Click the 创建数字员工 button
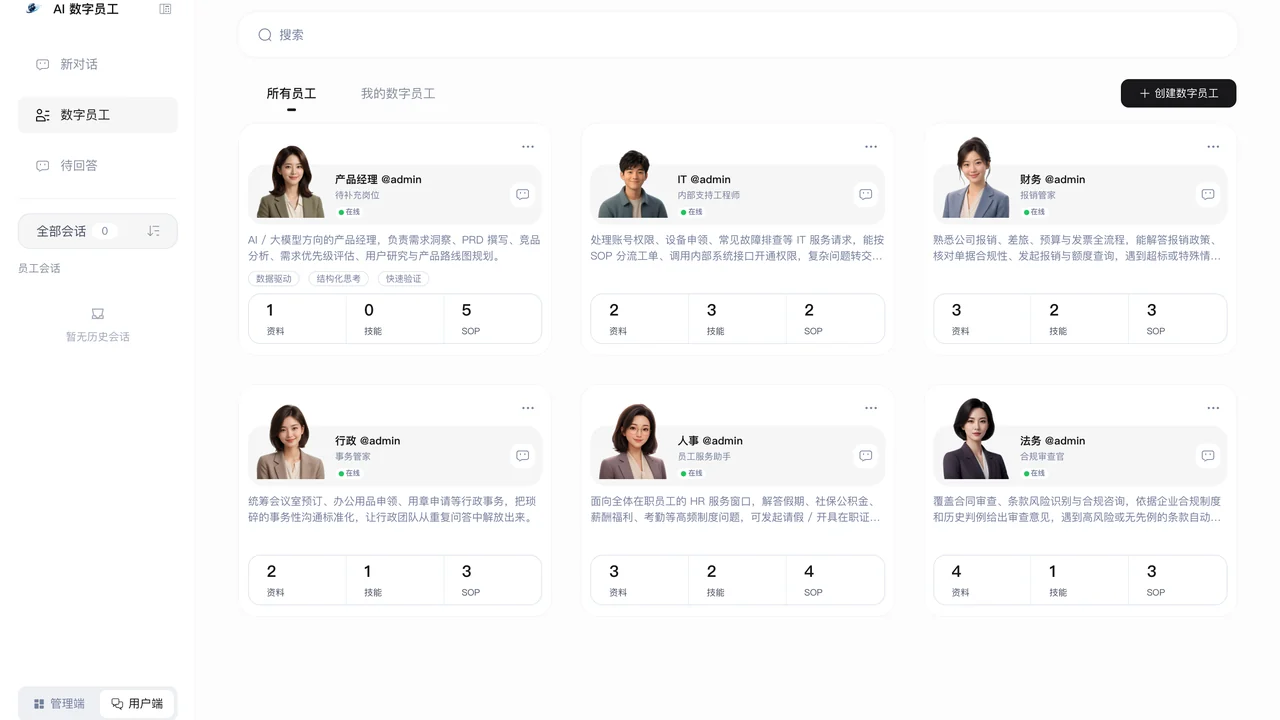 point(1178,93)
